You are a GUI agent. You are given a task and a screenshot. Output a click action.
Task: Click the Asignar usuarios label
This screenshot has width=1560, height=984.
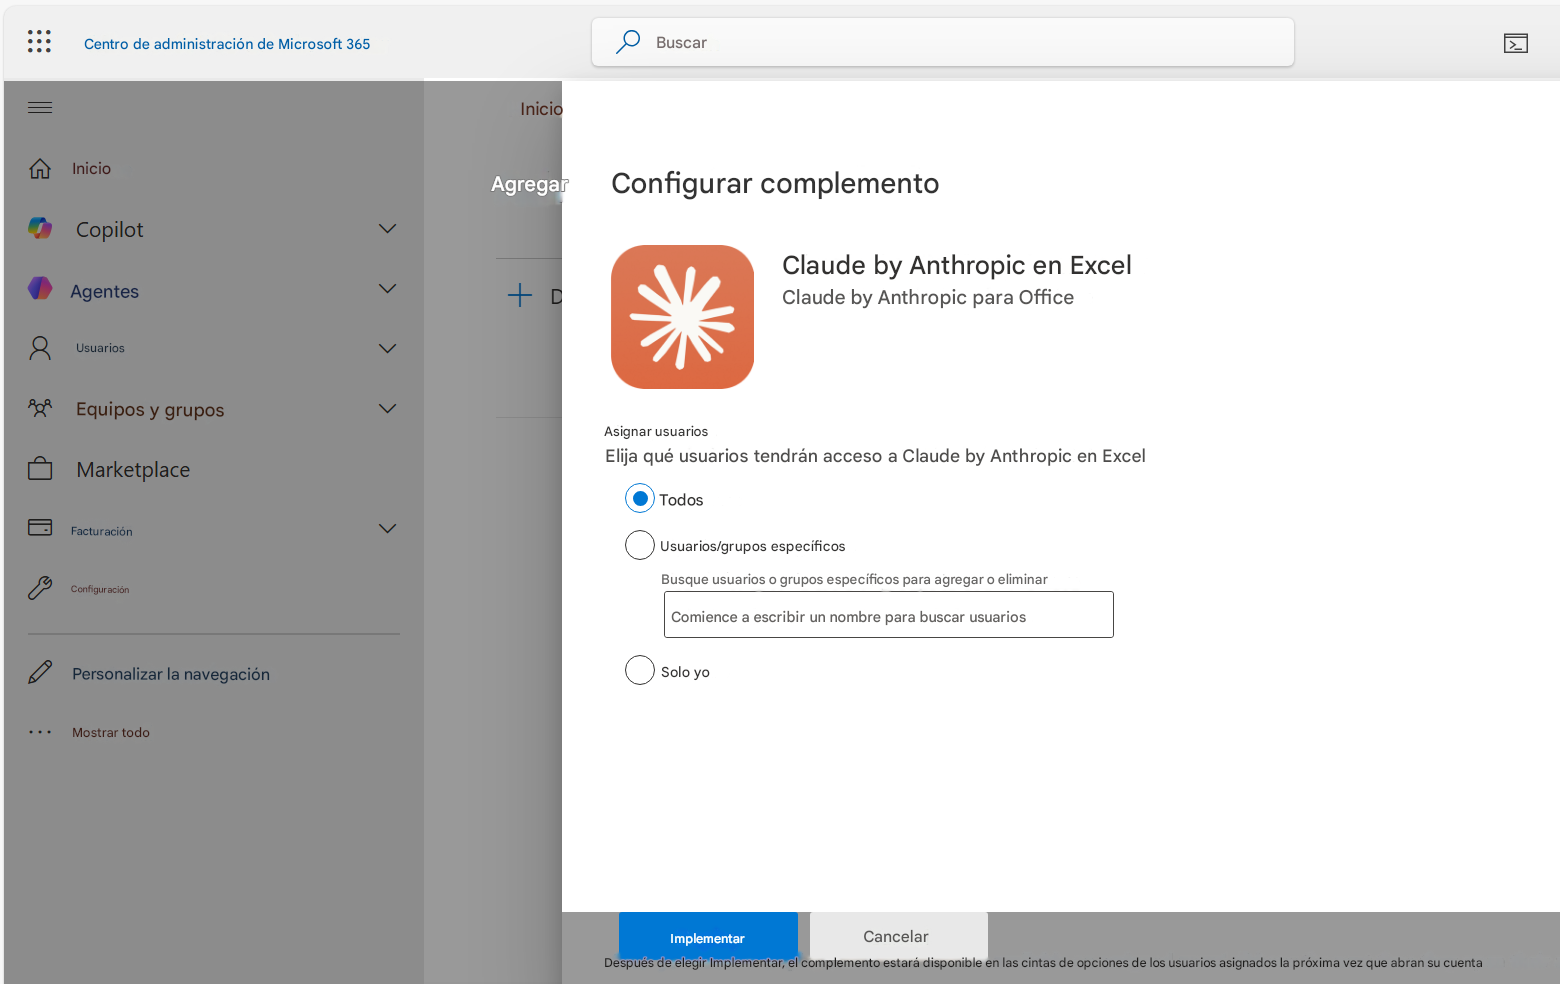pos(656,431)
